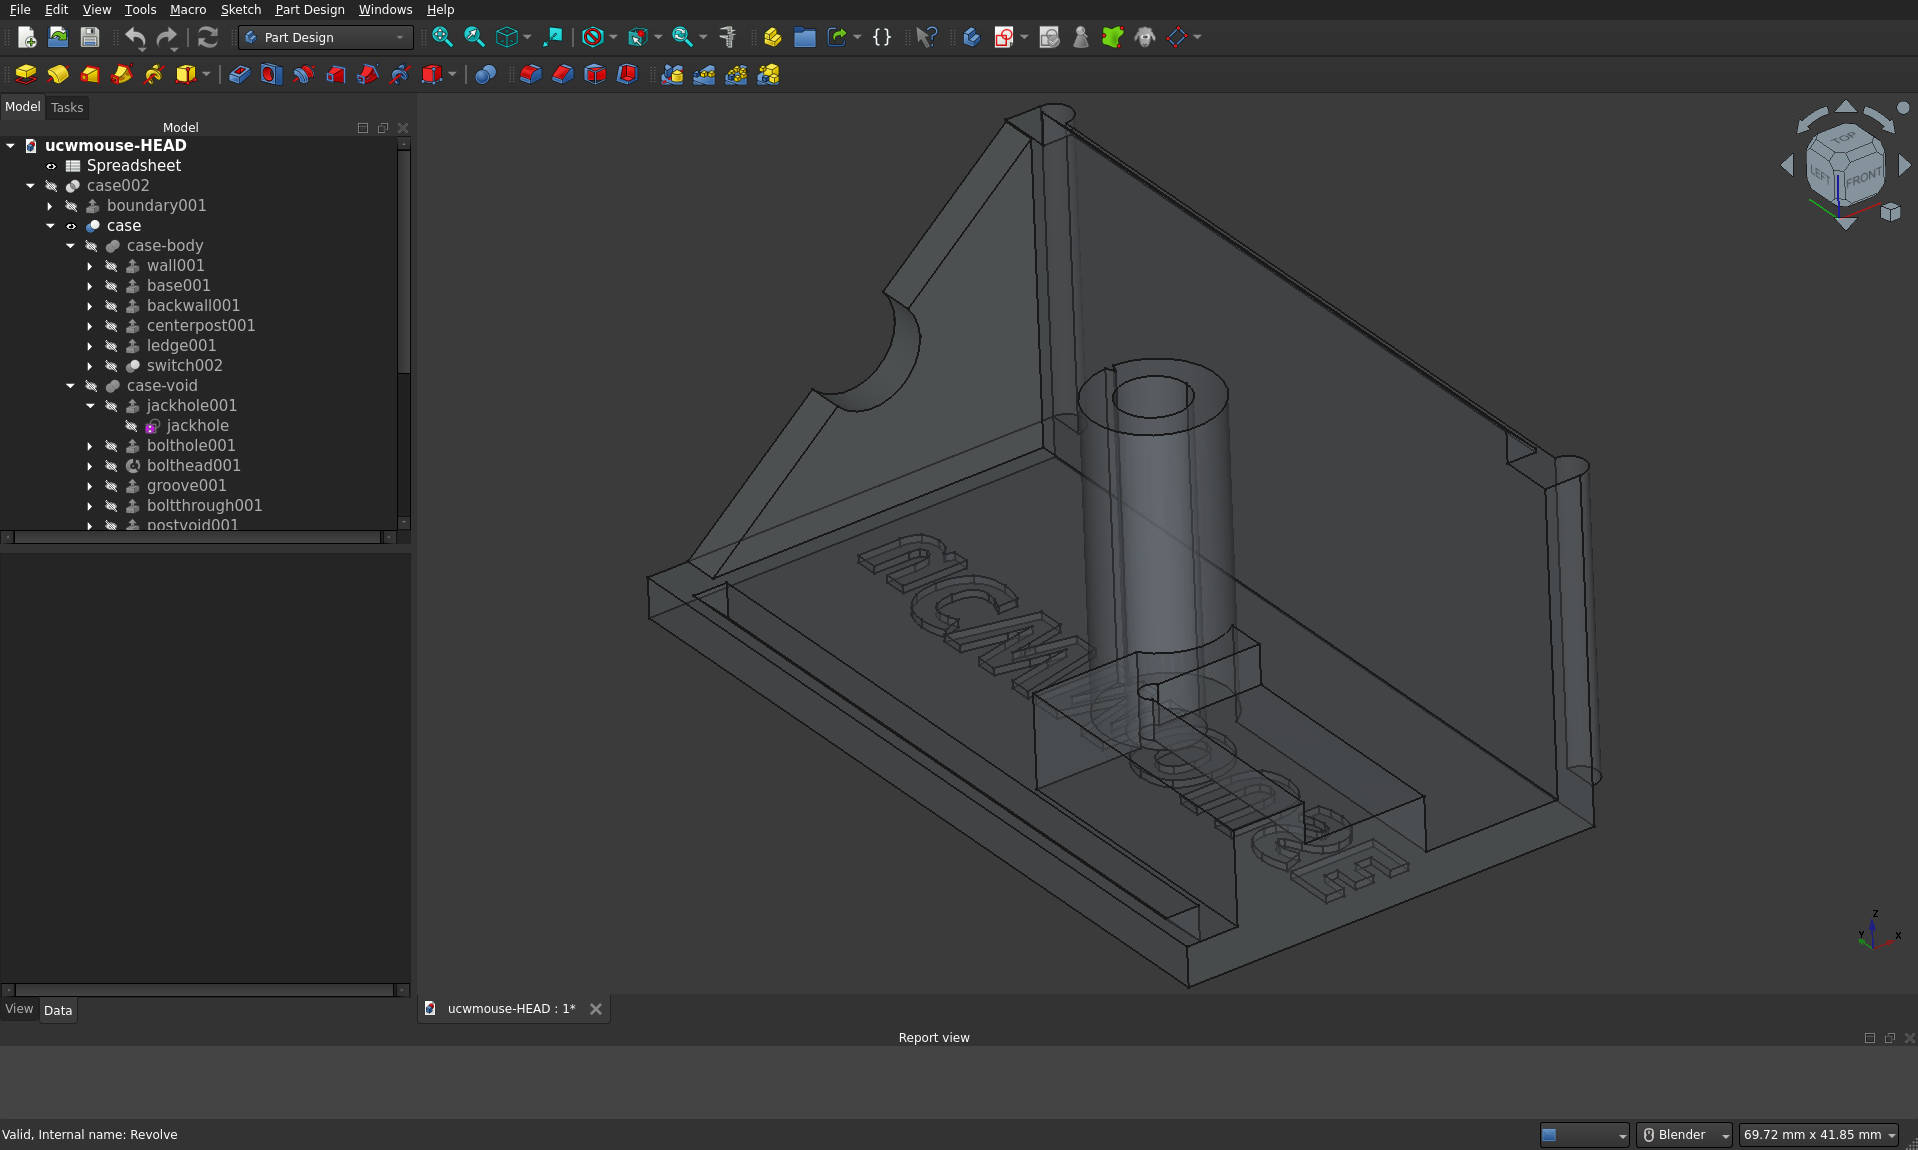Click the FRONT face of navigation cube
The image size is (1918, 1150).
pyautogui.click(x=1864, y=179)
